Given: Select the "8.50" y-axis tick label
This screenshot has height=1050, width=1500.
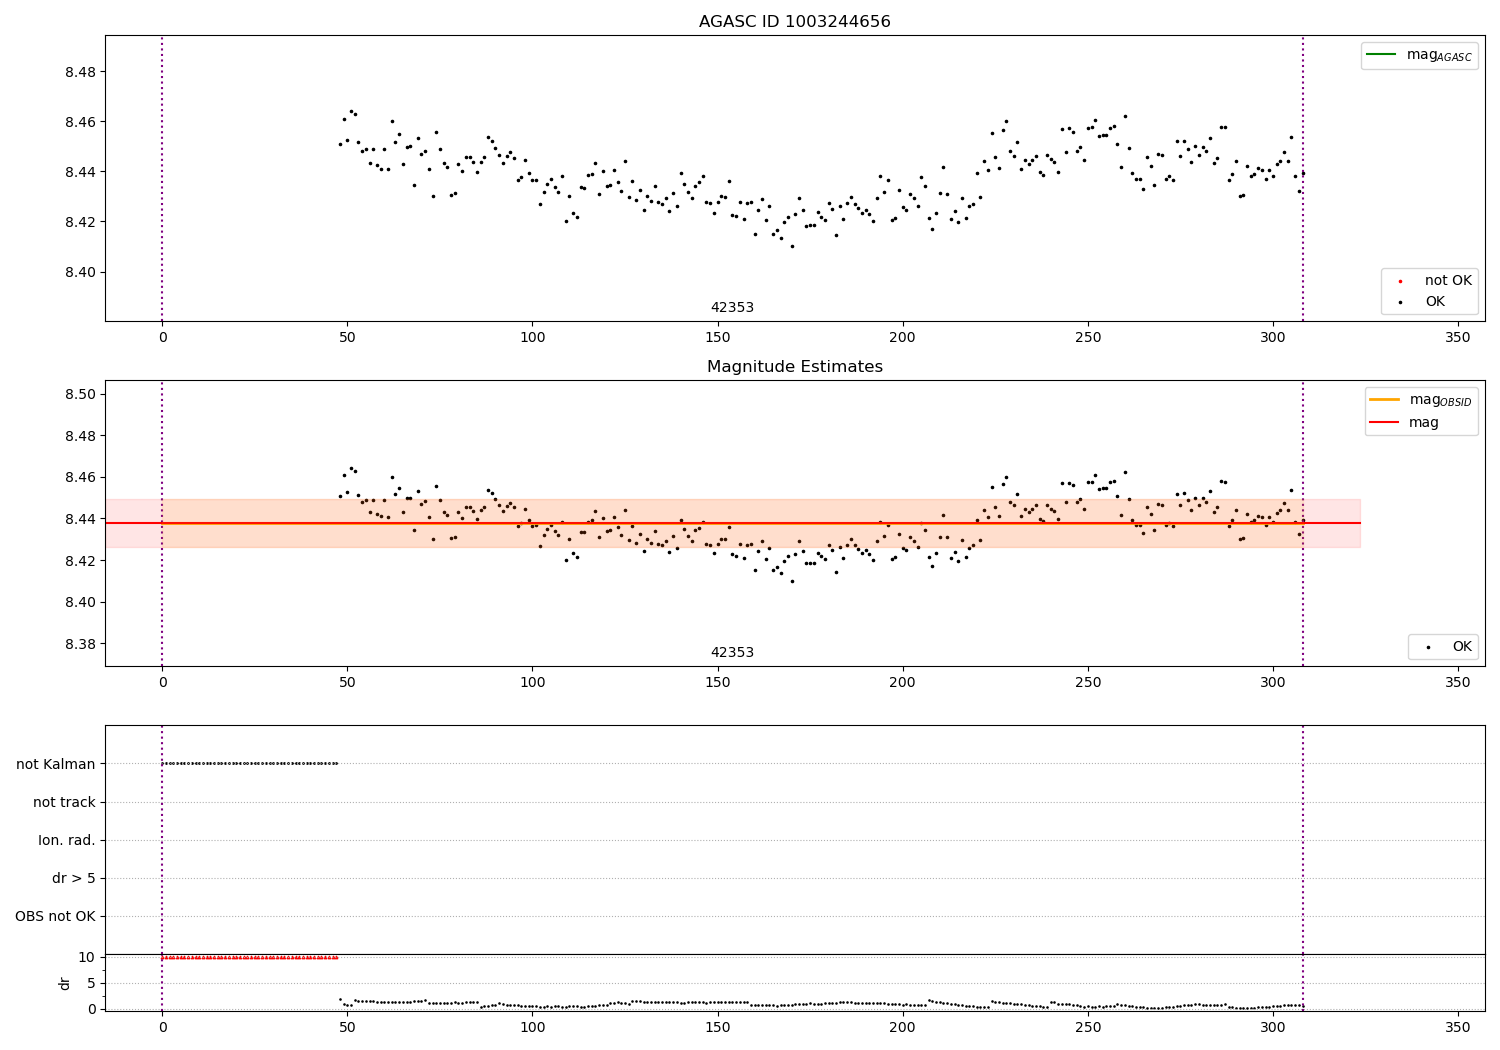Looking at the screenshot, I should [81, 394].
